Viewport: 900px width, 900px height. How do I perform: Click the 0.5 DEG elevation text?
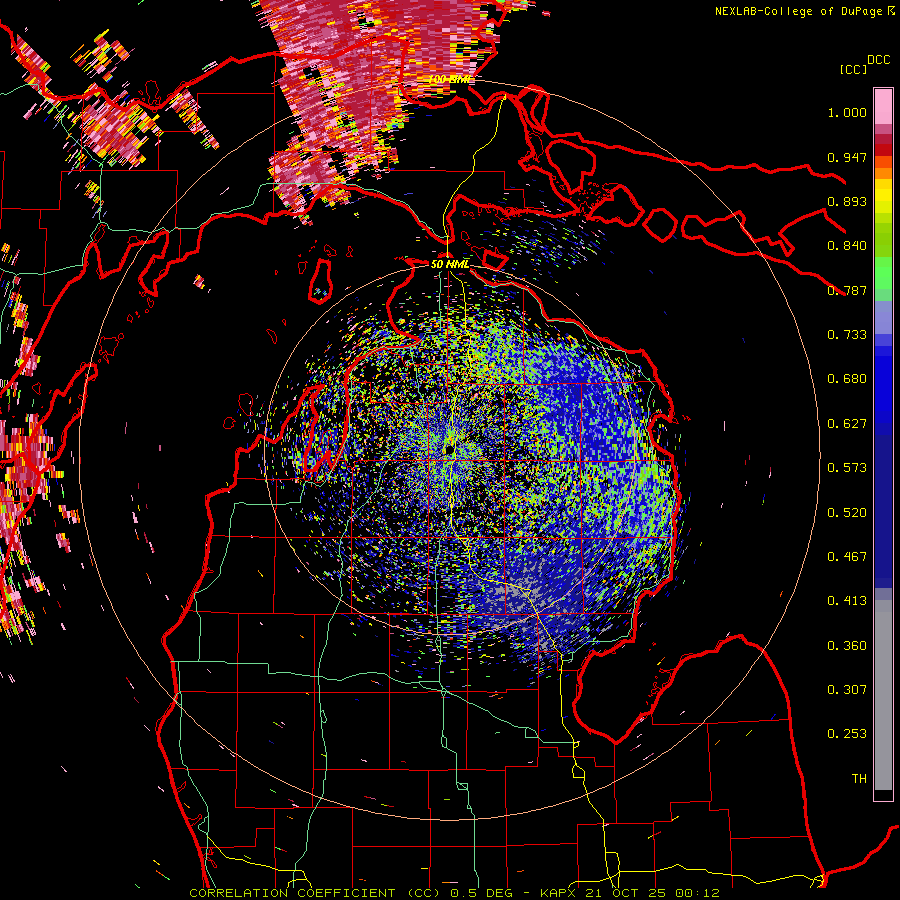pos(481,893)
